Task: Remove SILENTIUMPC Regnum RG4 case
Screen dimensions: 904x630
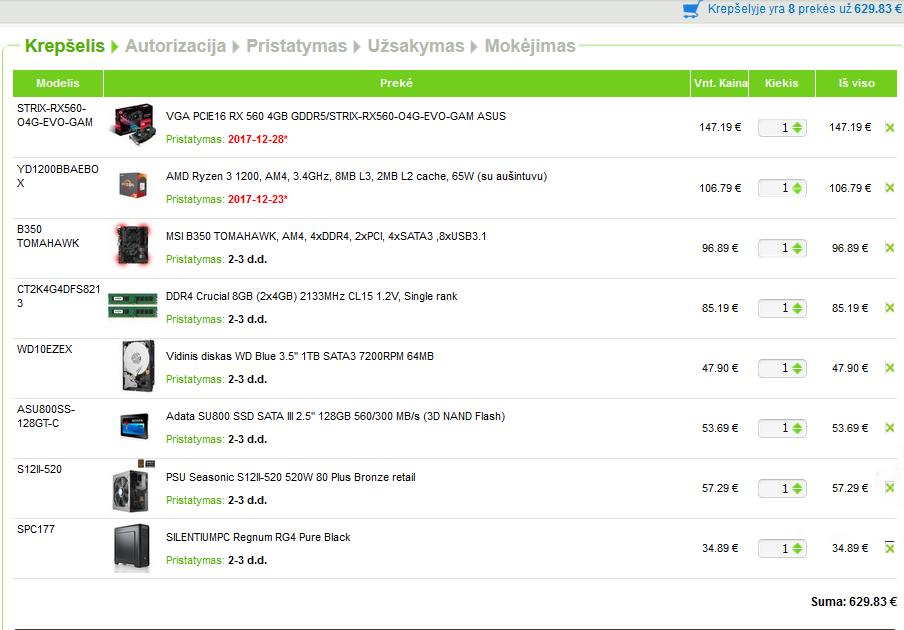Action: 890,548
